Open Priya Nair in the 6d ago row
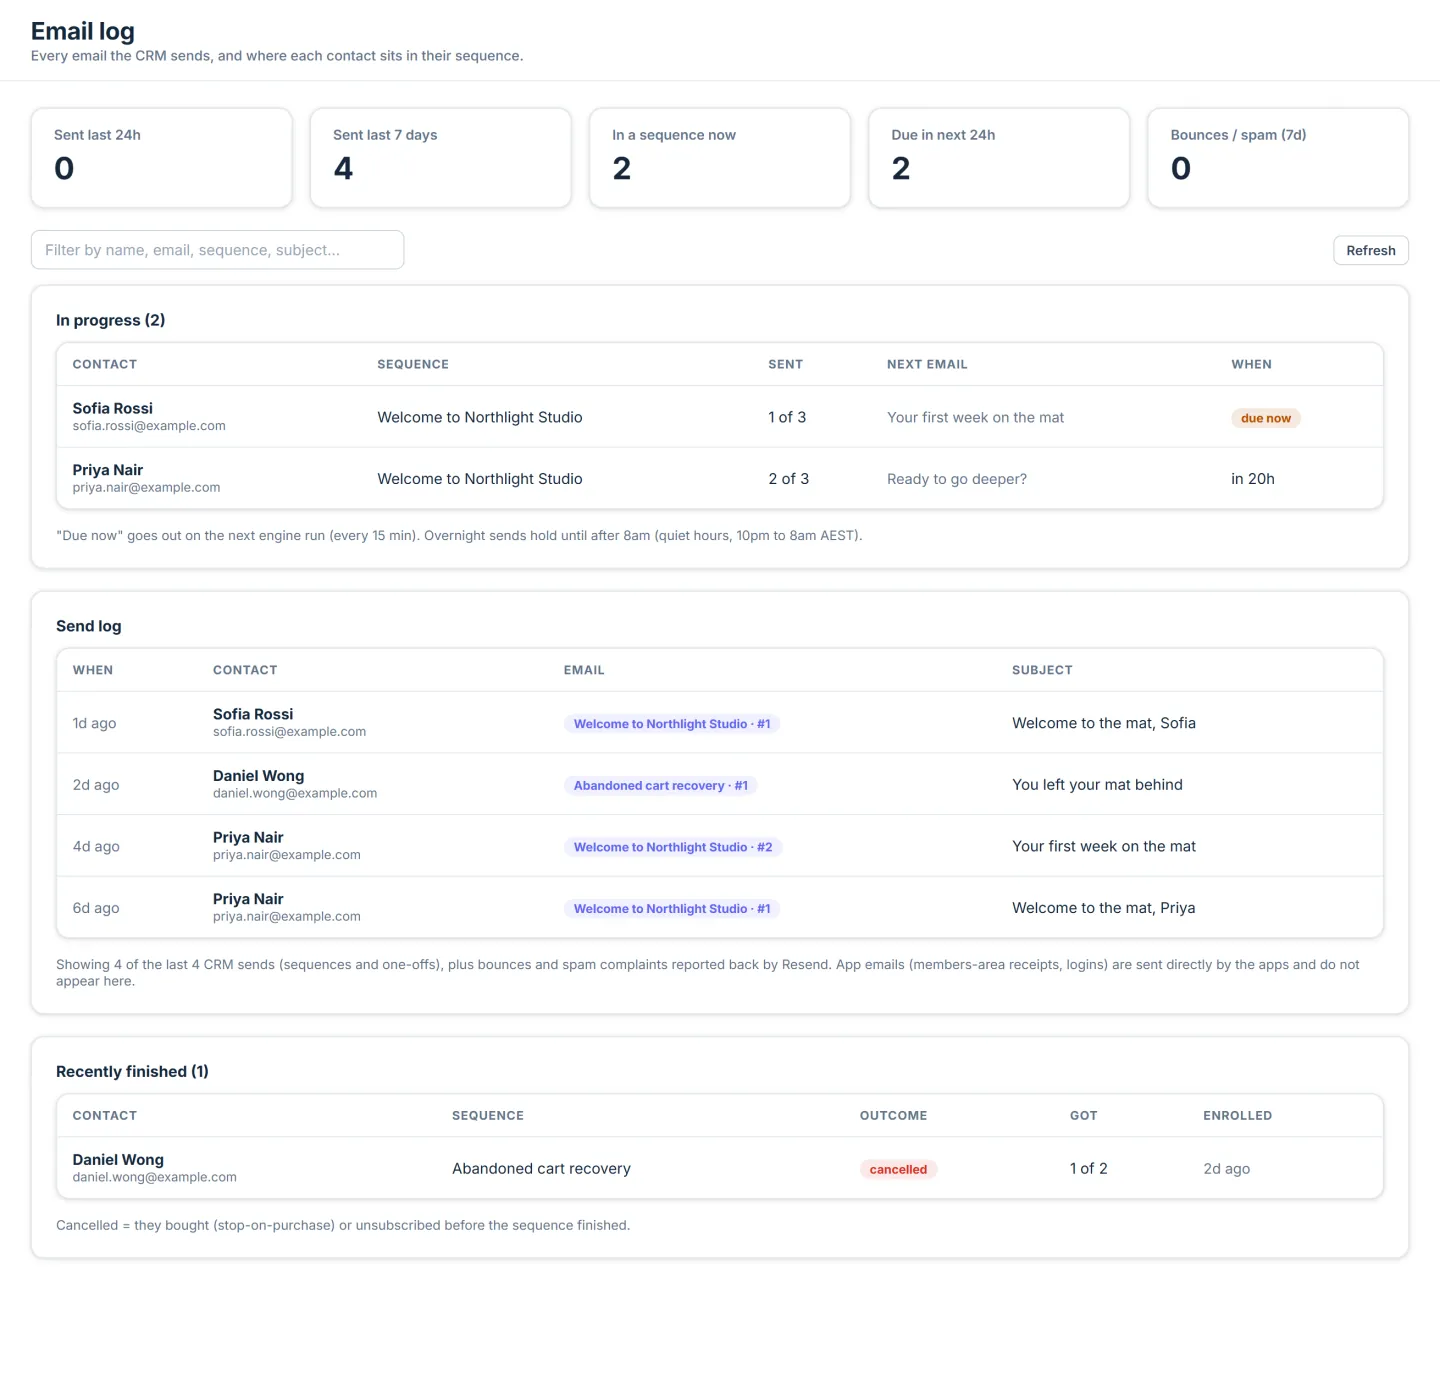The width and height of the screenshot is (1440, 1375). (x=248, y=899)
